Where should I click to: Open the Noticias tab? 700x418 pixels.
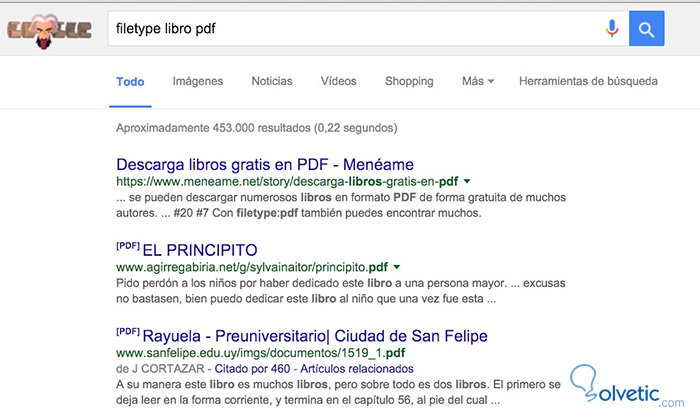272,81
